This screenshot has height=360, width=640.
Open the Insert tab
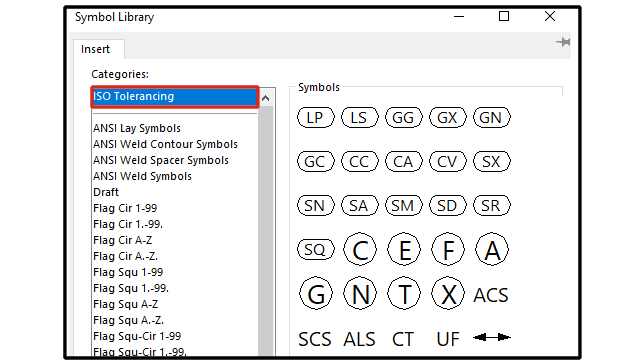(x=95, y=49)
